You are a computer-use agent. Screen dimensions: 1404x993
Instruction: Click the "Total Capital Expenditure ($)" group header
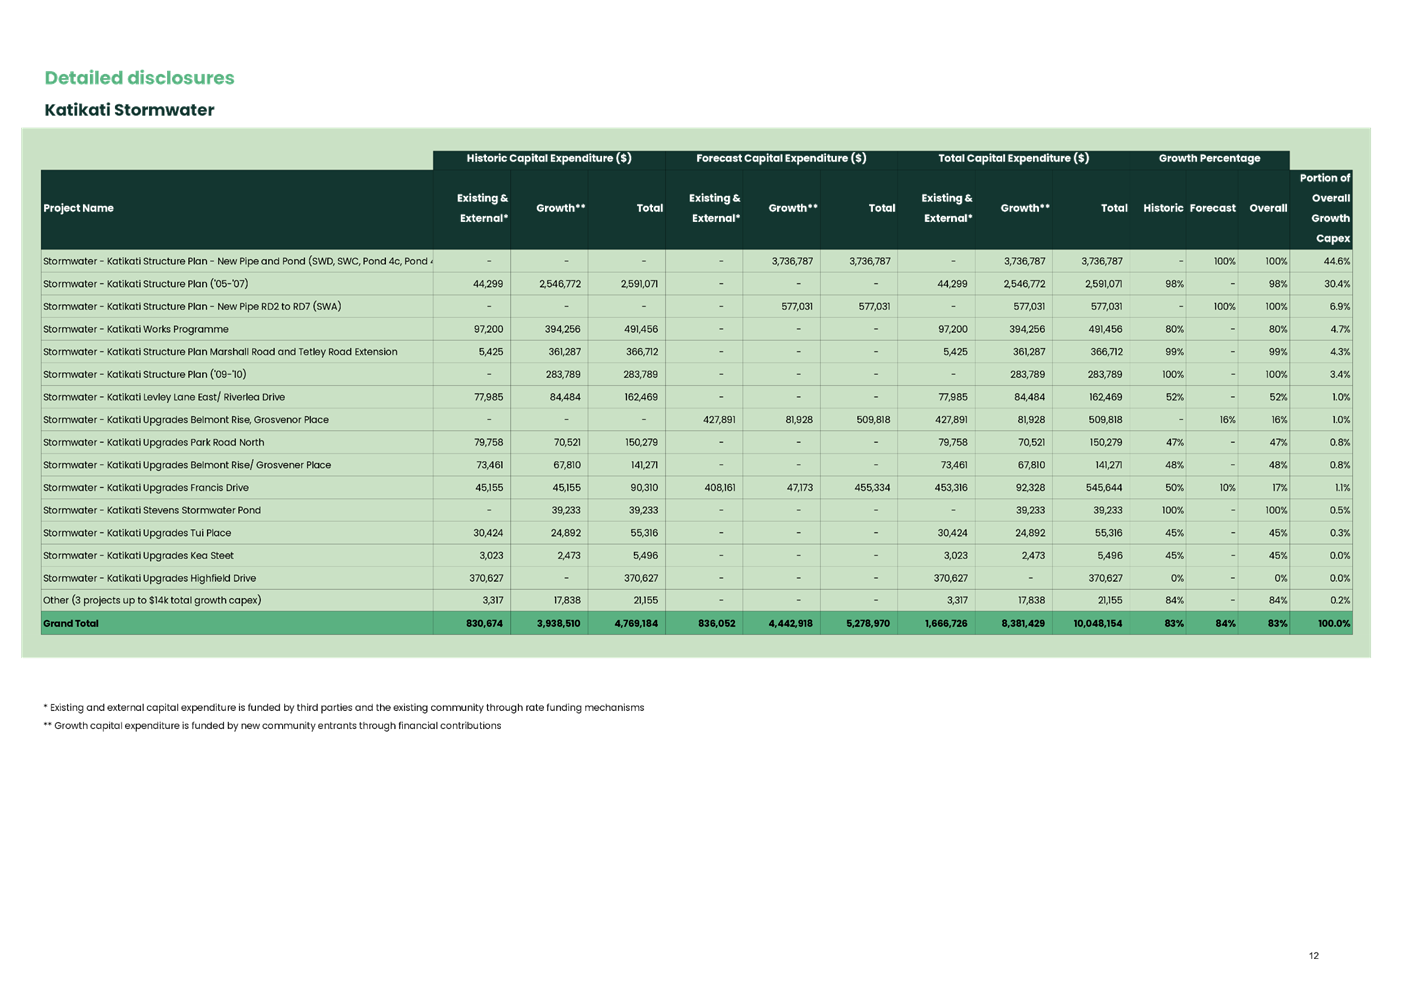click(x=1013, y=158)
